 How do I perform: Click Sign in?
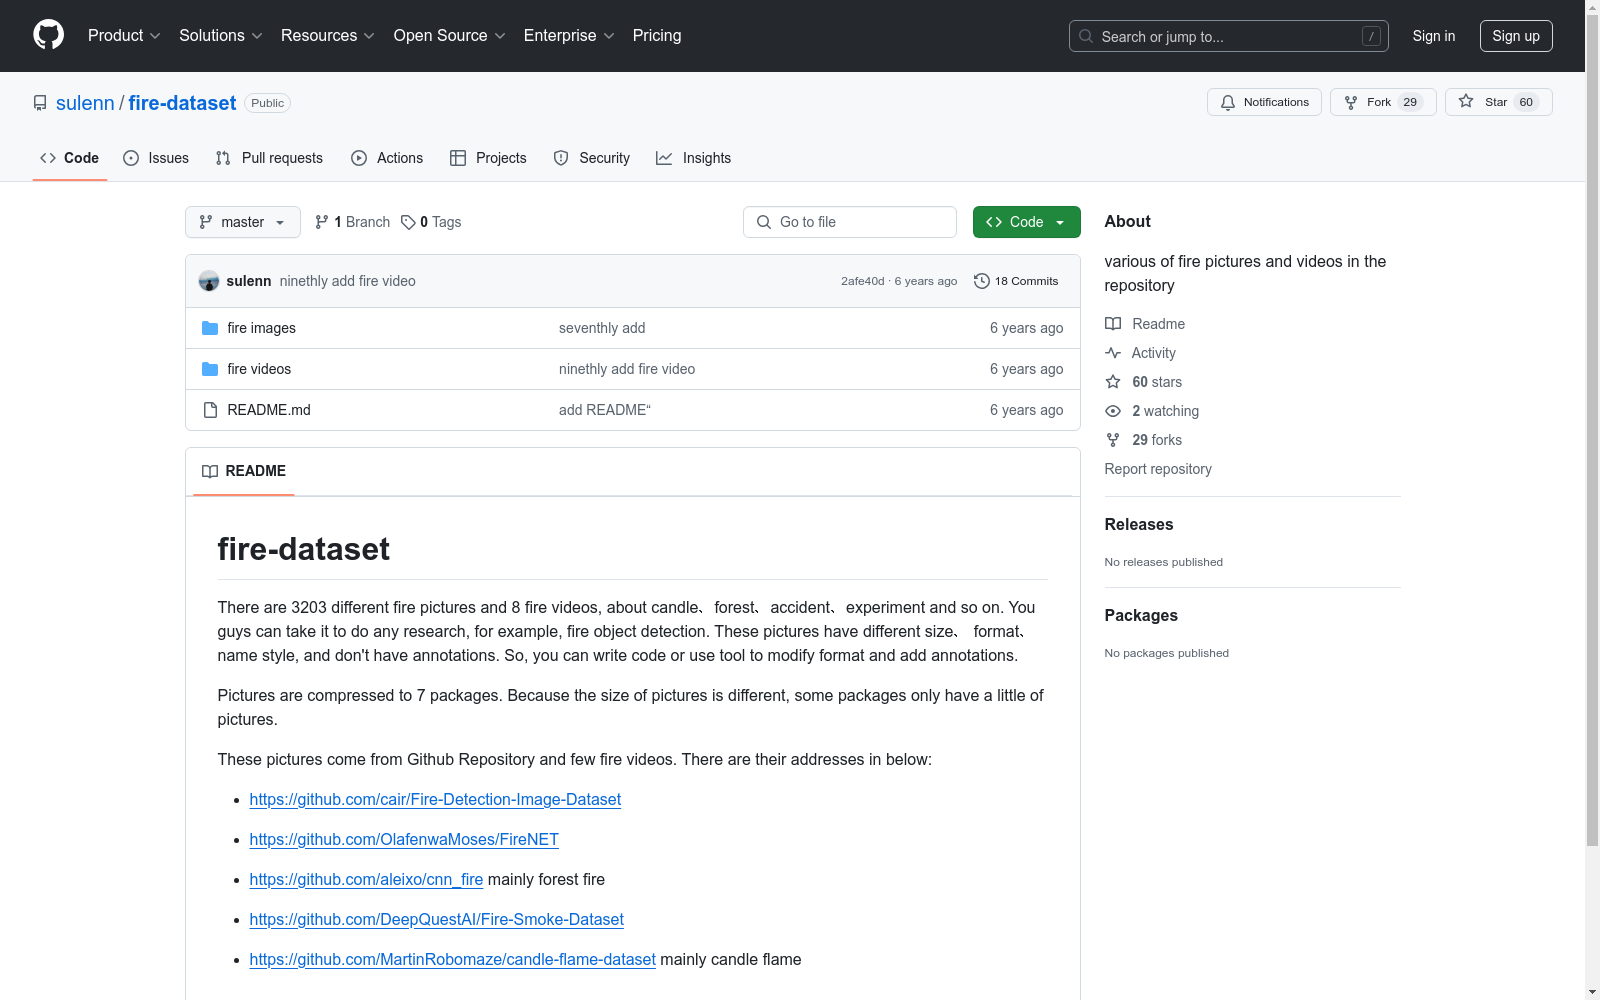[1434, 36]
